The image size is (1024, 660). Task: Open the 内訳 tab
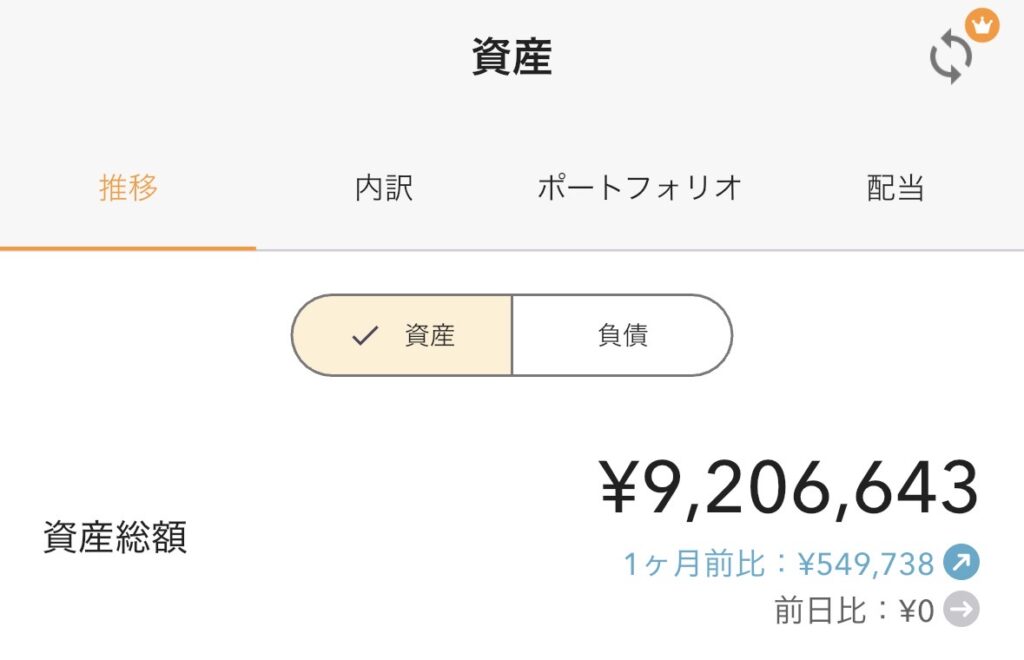pyautogui.click(x=384, y=188)
